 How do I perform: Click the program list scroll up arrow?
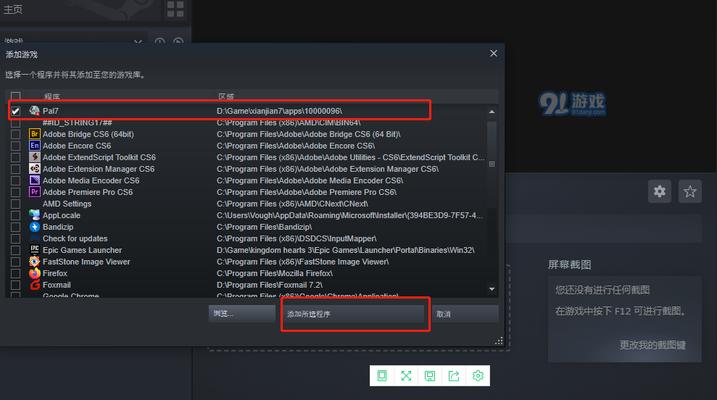point(492,112)
